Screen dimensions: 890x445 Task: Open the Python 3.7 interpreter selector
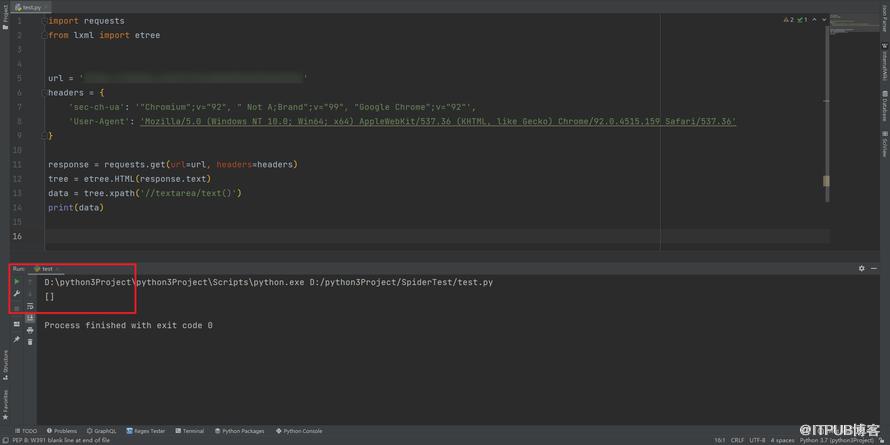[837, 440]
